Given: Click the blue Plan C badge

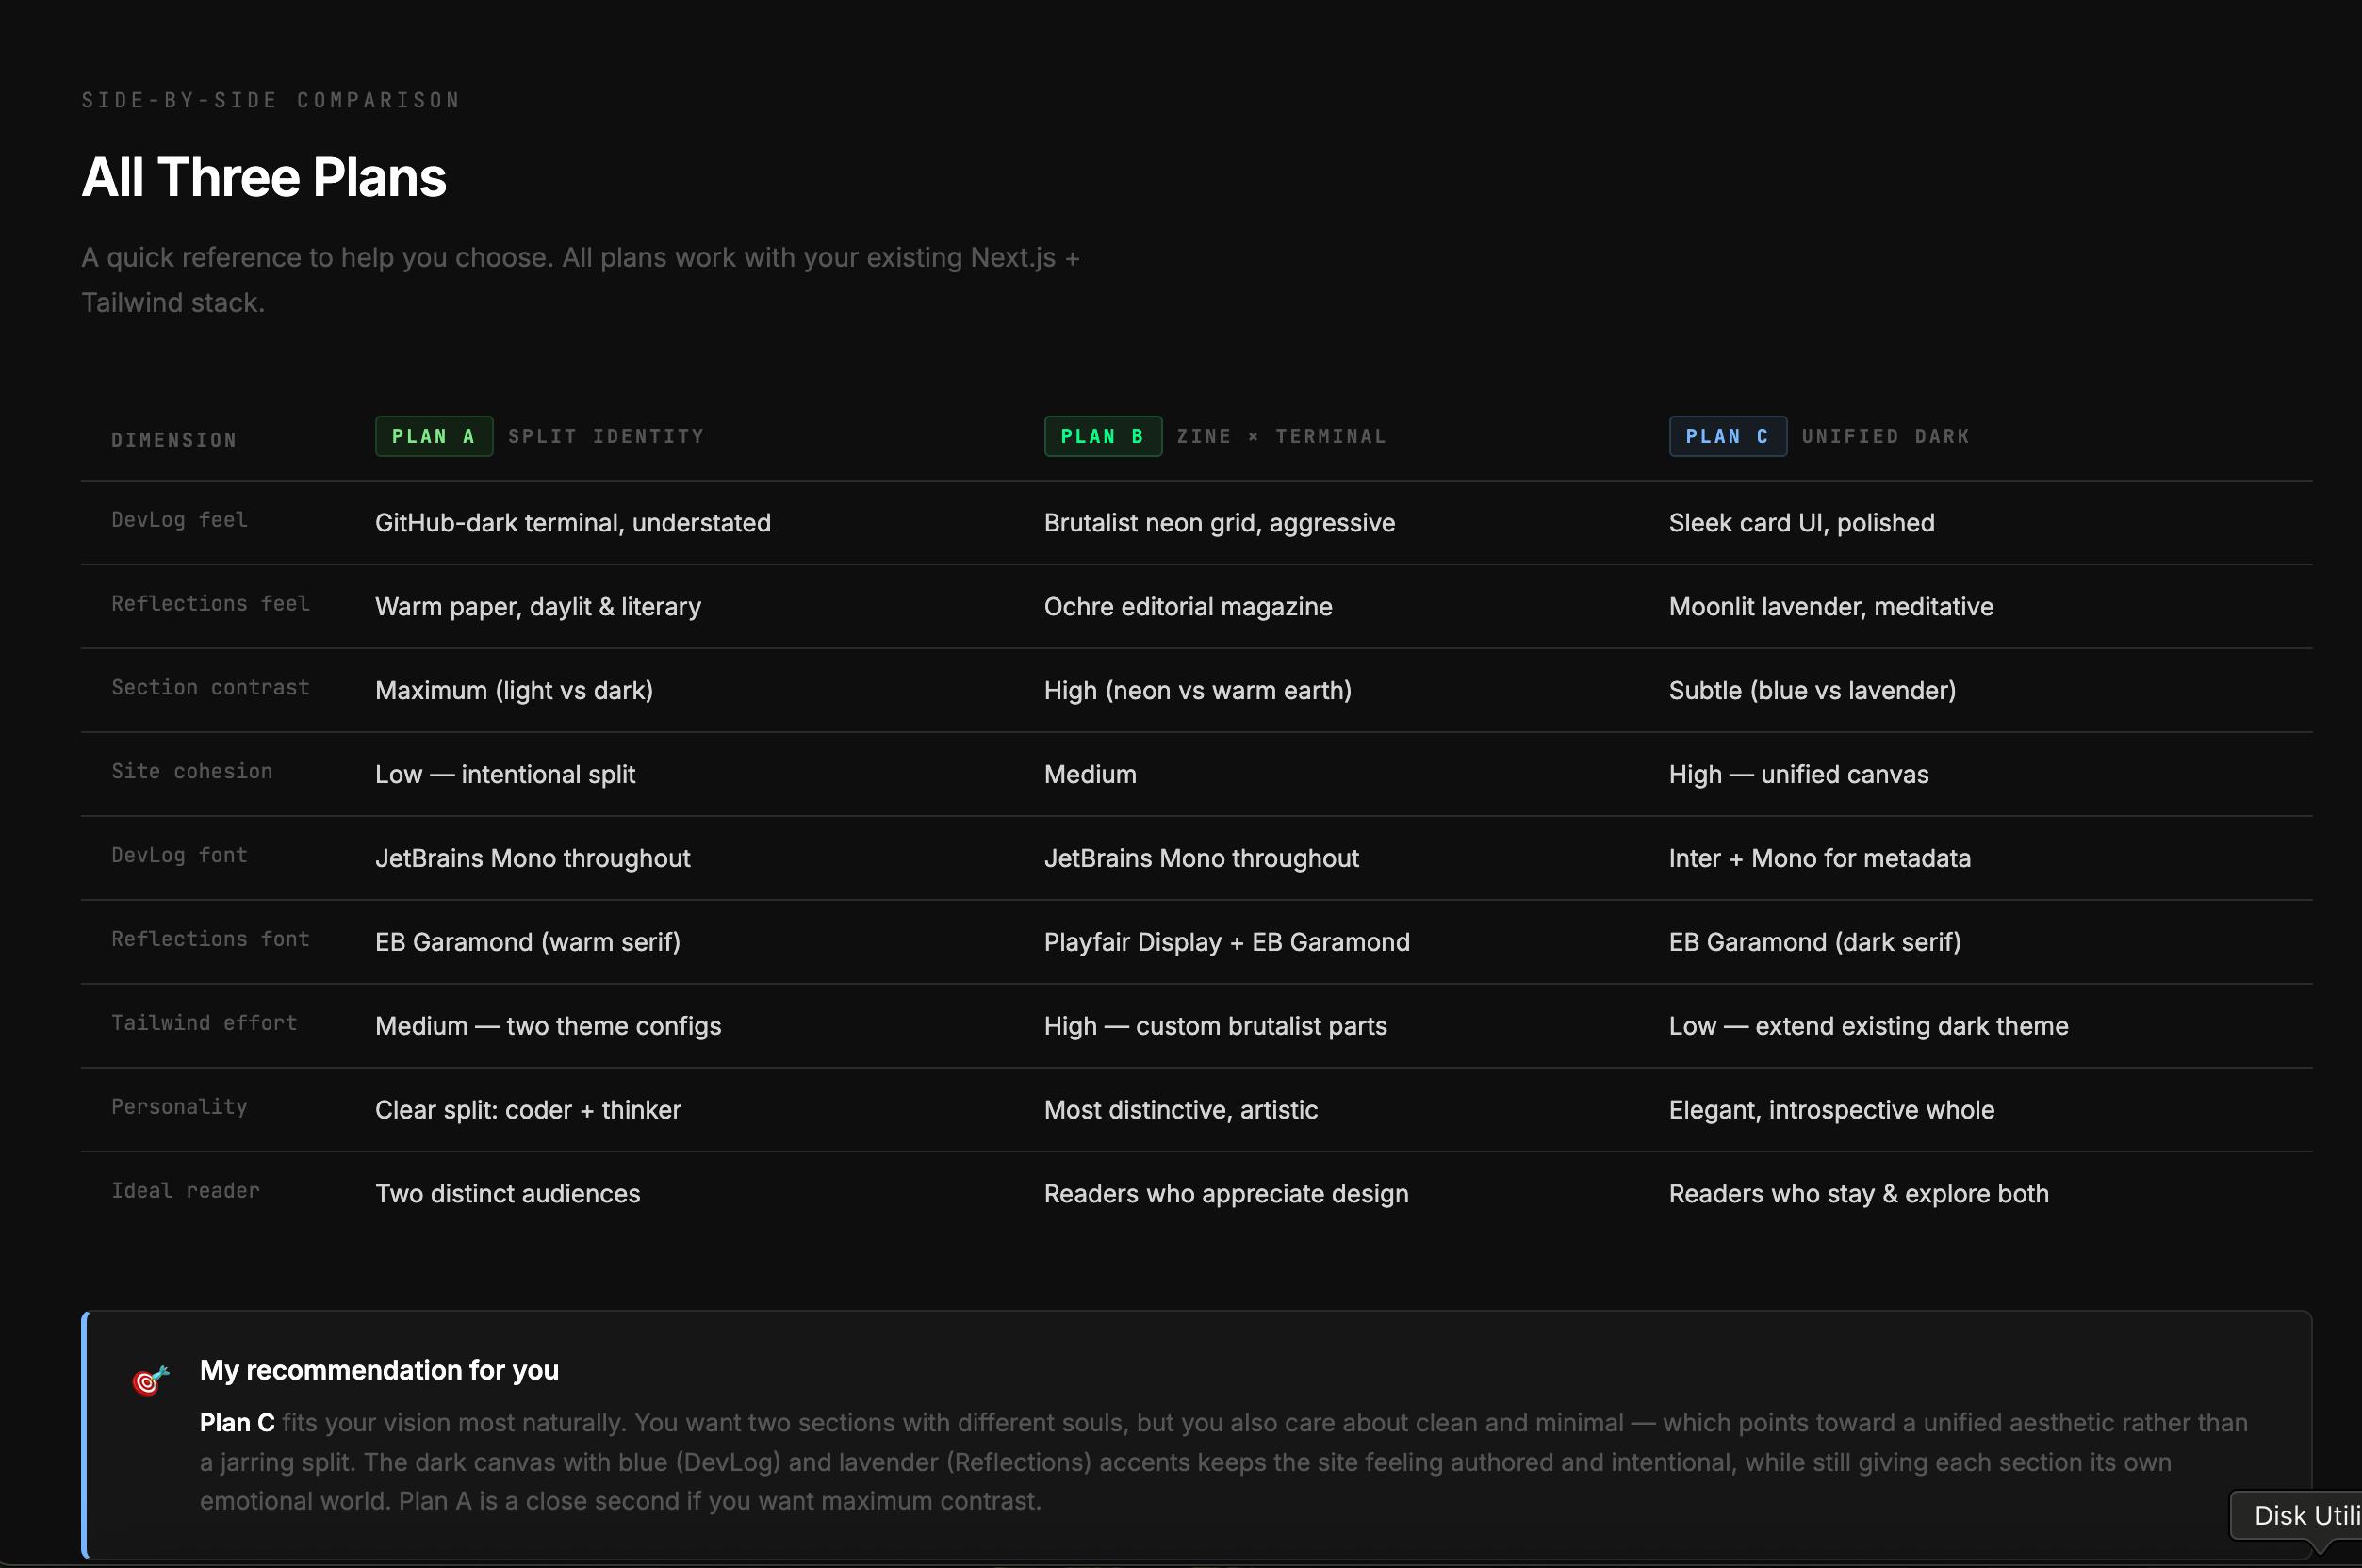Looking at the screenshot, I should coord(1727,437).
